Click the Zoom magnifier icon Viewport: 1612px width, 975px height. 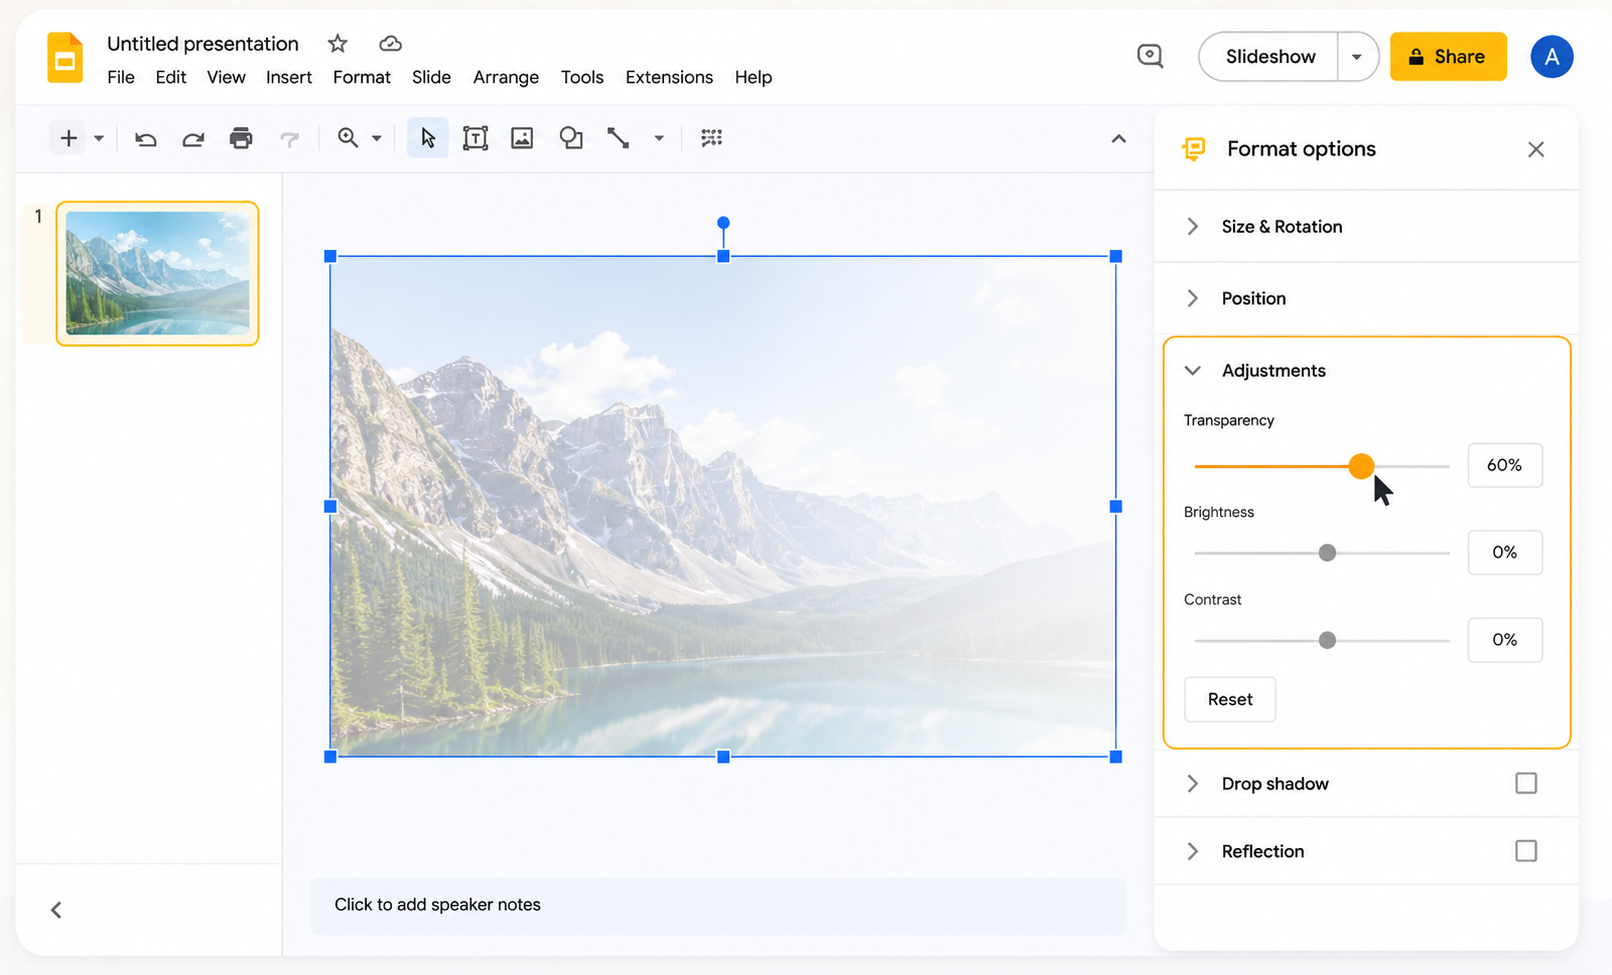point(348,138)
